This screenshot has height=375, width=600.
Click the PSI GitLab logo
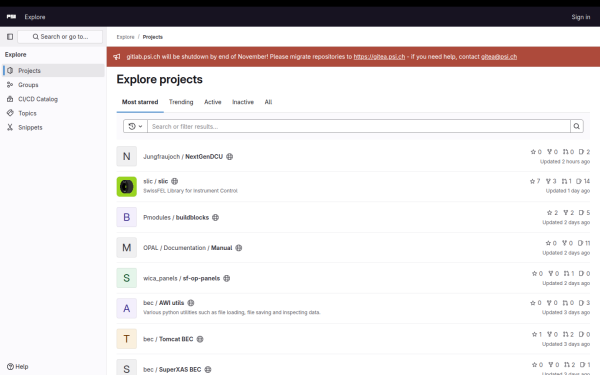coord(11,17)
